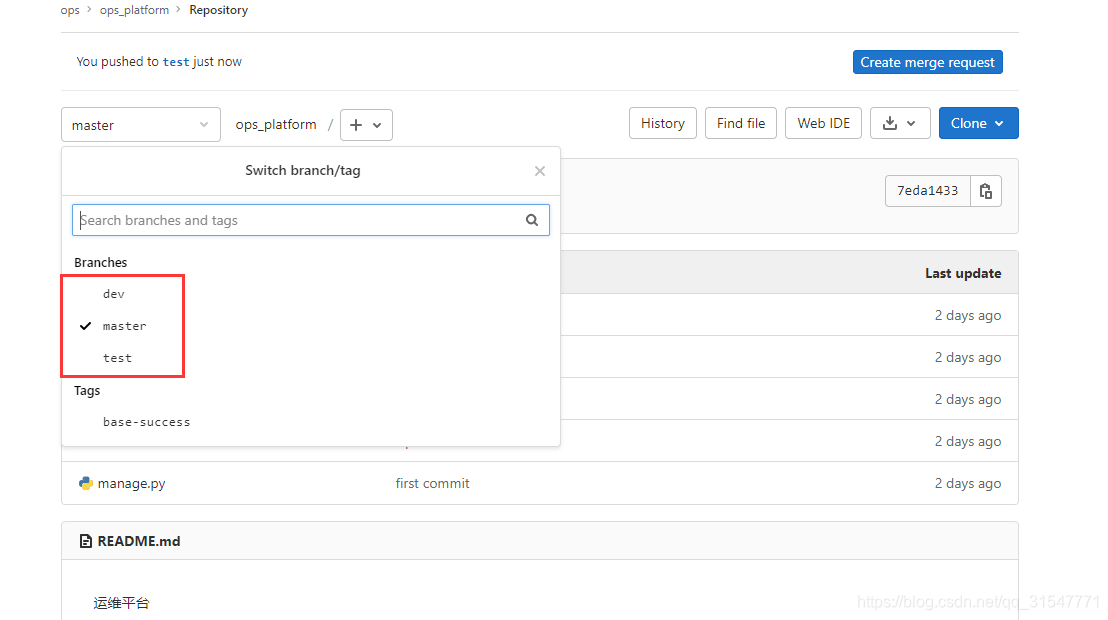Viewport: 1108px width, 620px height.
Task: Open the download source code dropdown
Action: 900,123
